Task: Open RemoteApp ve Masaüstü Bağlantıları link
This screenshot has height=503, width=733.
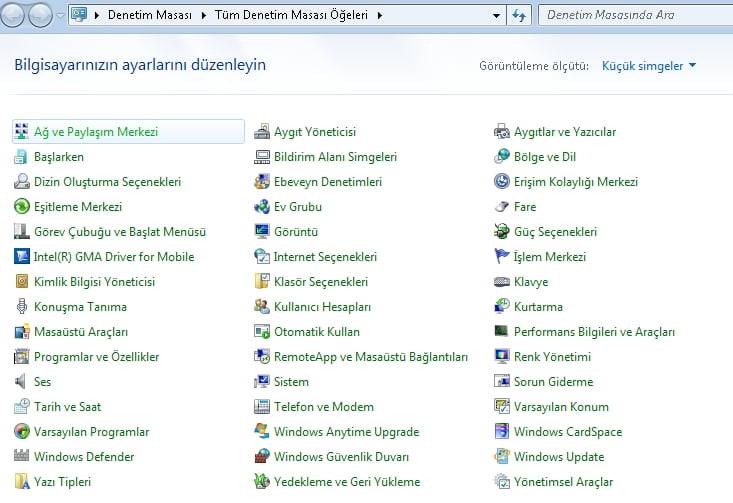Action: coord(371,357)
